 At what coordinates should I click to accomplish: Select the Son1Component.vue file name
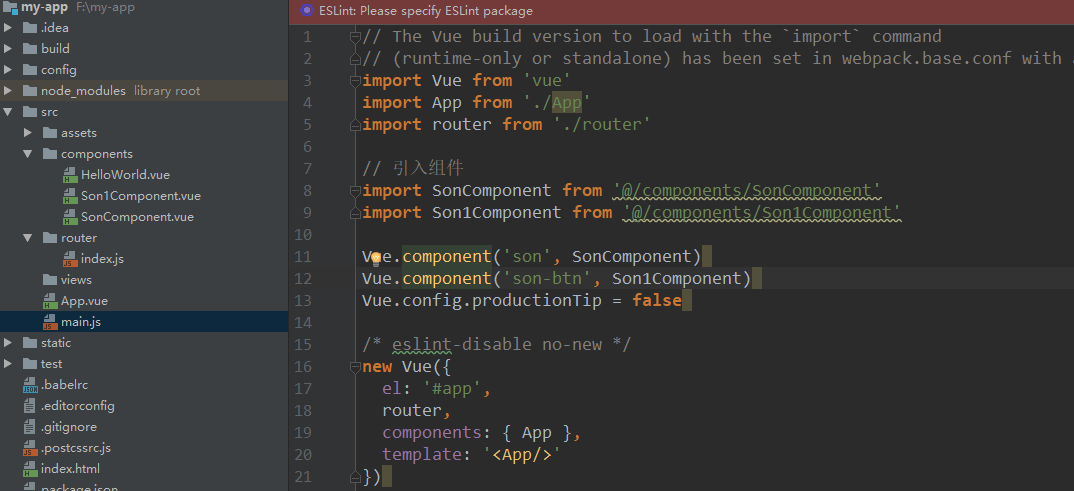point(140,196)
